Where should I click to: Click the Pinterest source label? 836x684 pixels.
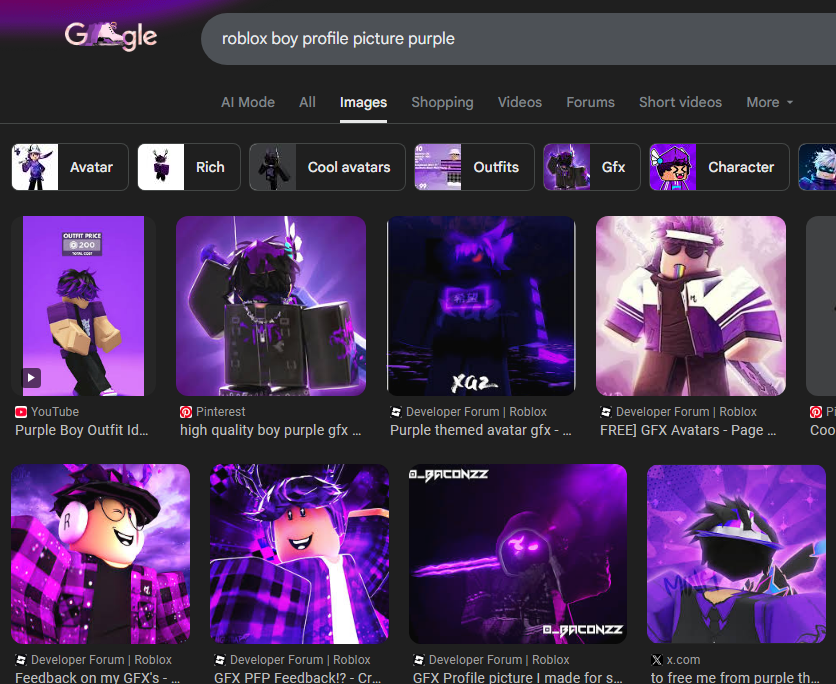point(221,412)
